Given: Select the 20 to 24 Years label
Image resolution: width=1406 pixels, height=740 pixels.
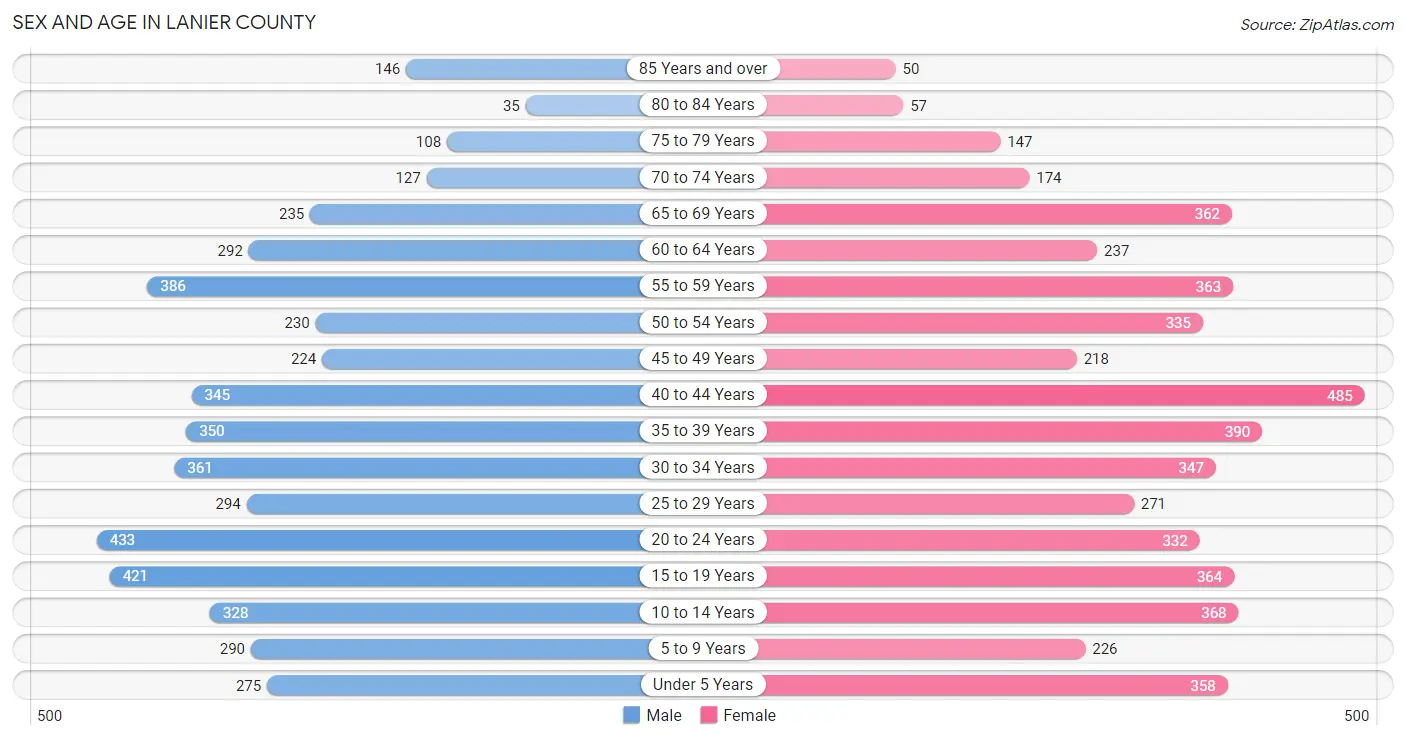Looking at the screenshot, I should 703,540.
